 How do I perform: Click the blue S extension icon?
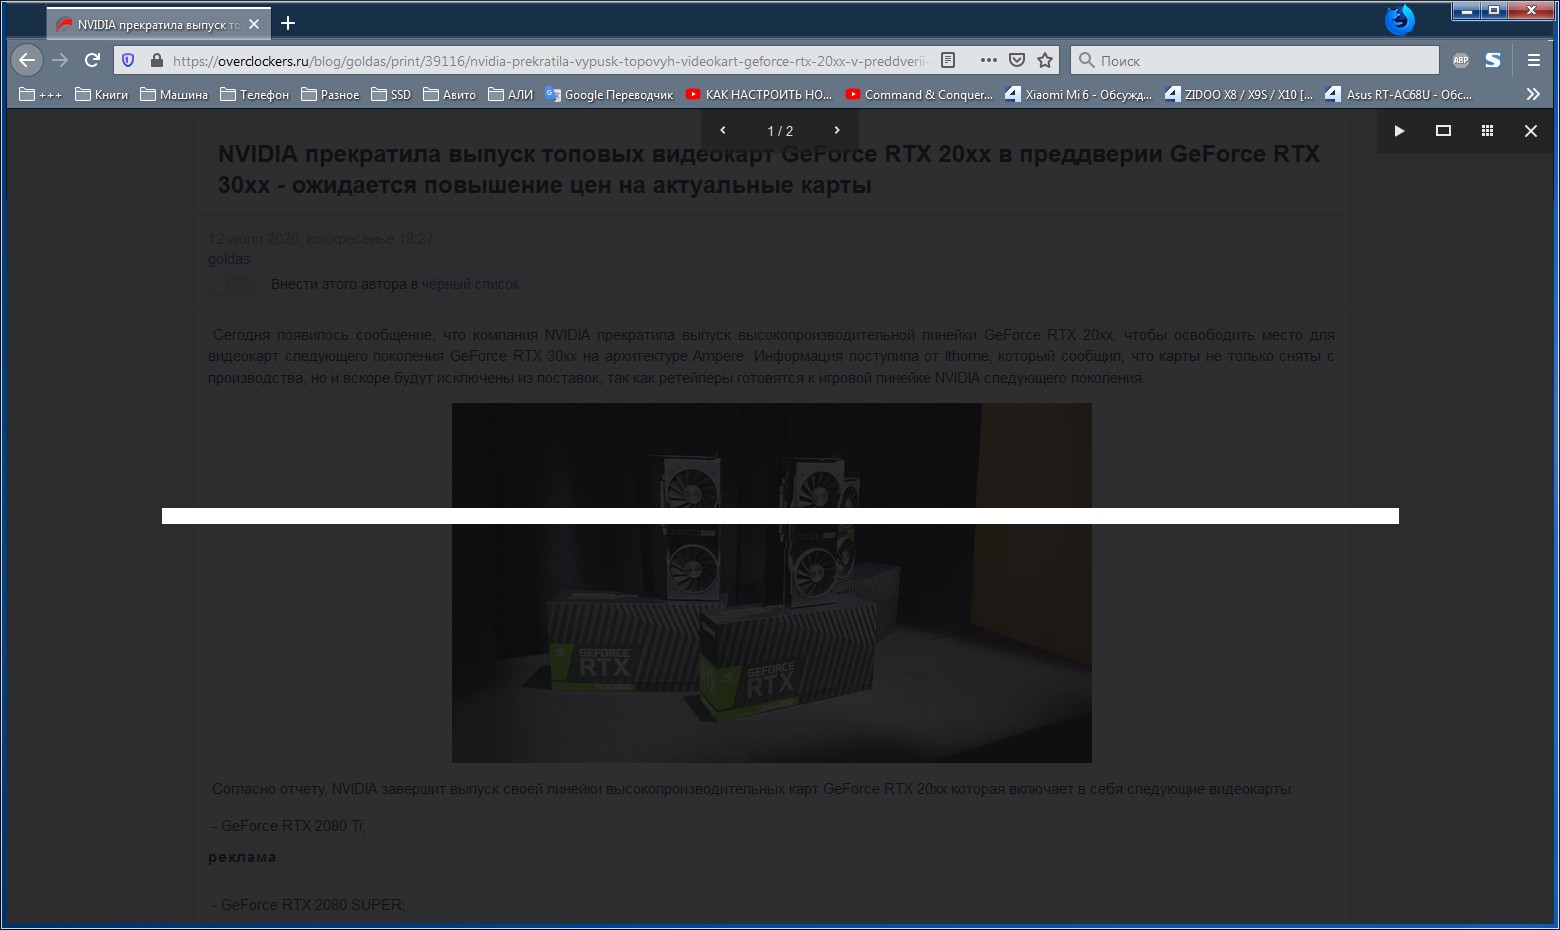pyautogui.click(x=1492, y=60)
